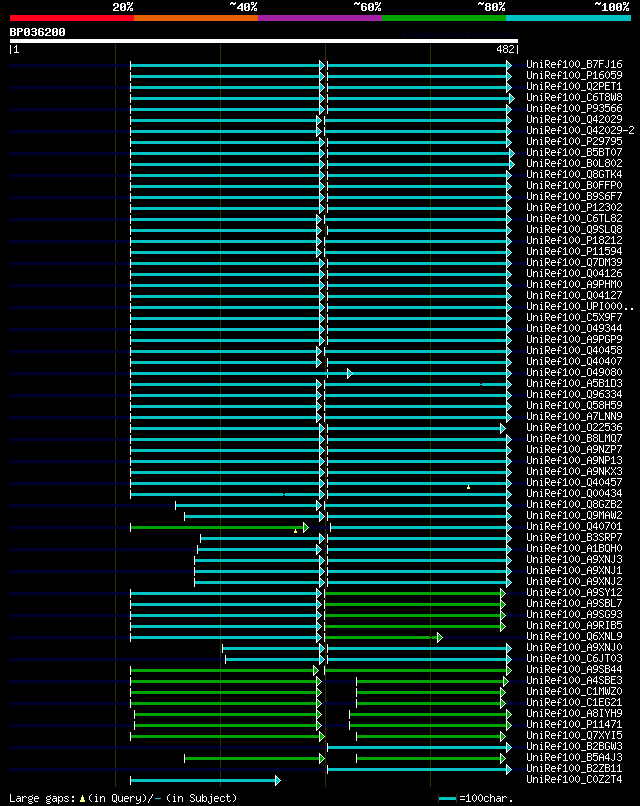Open the UniRef100_C6JT03 hit label

574,658
